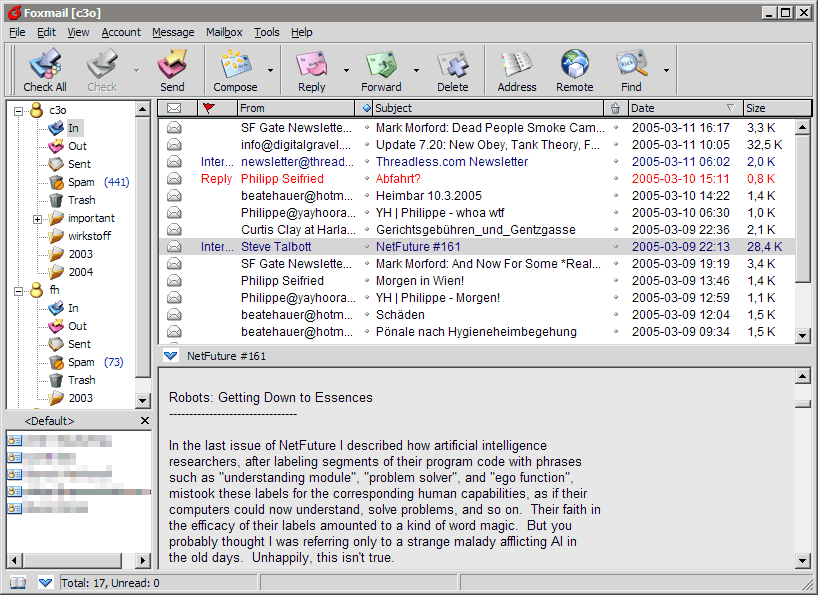Sort messages by Date column
818x595 pixels.
pos(684,108)
